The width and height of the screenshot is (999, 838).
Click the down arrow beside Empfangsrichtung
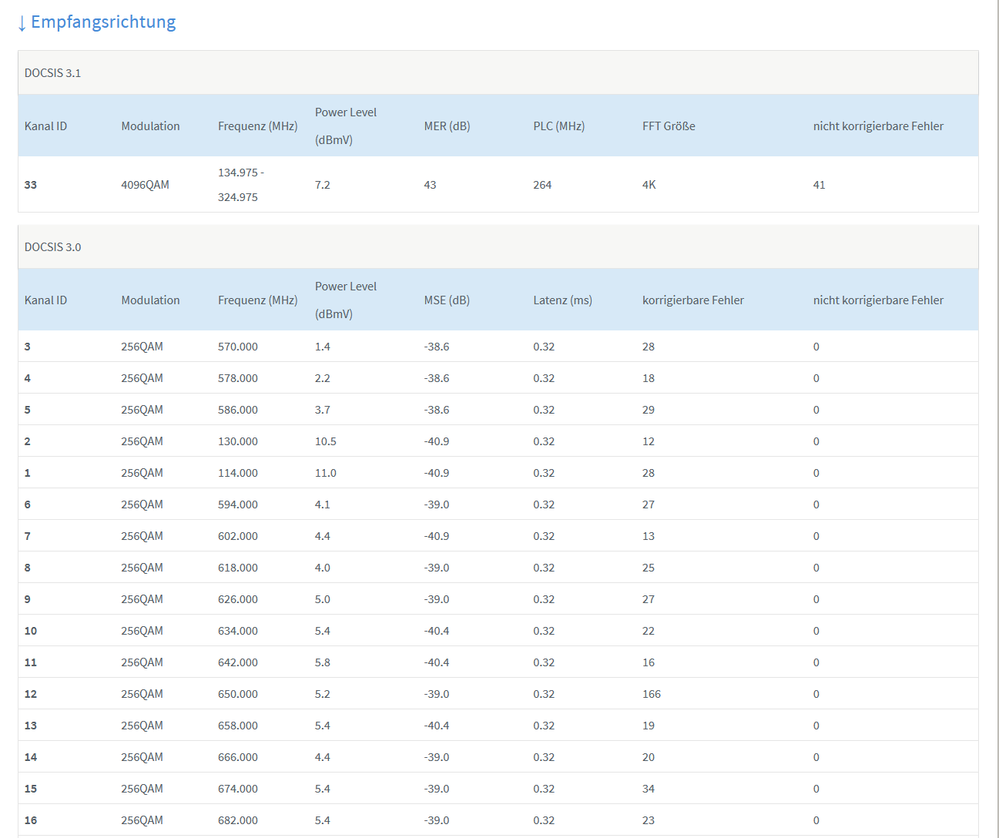(x=22, y=23)
